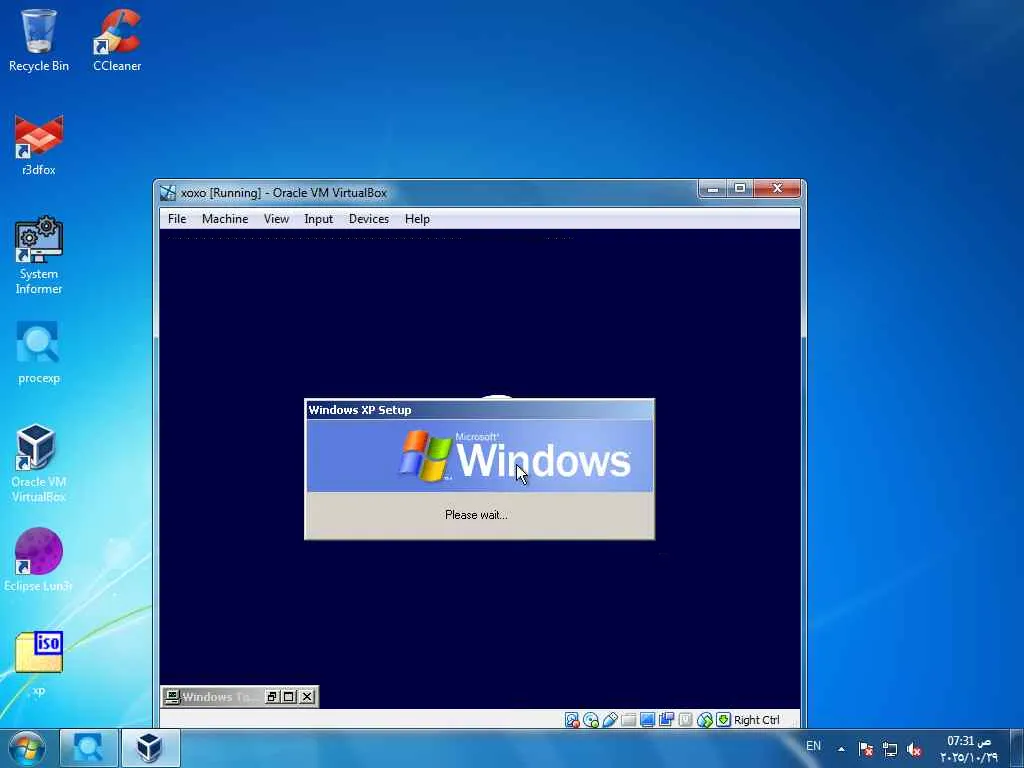The width and height of the screenshot is (1024, 768).
Task: Select the Eclipse Lun3r desktop shortcut
Action: click(39, 560)
